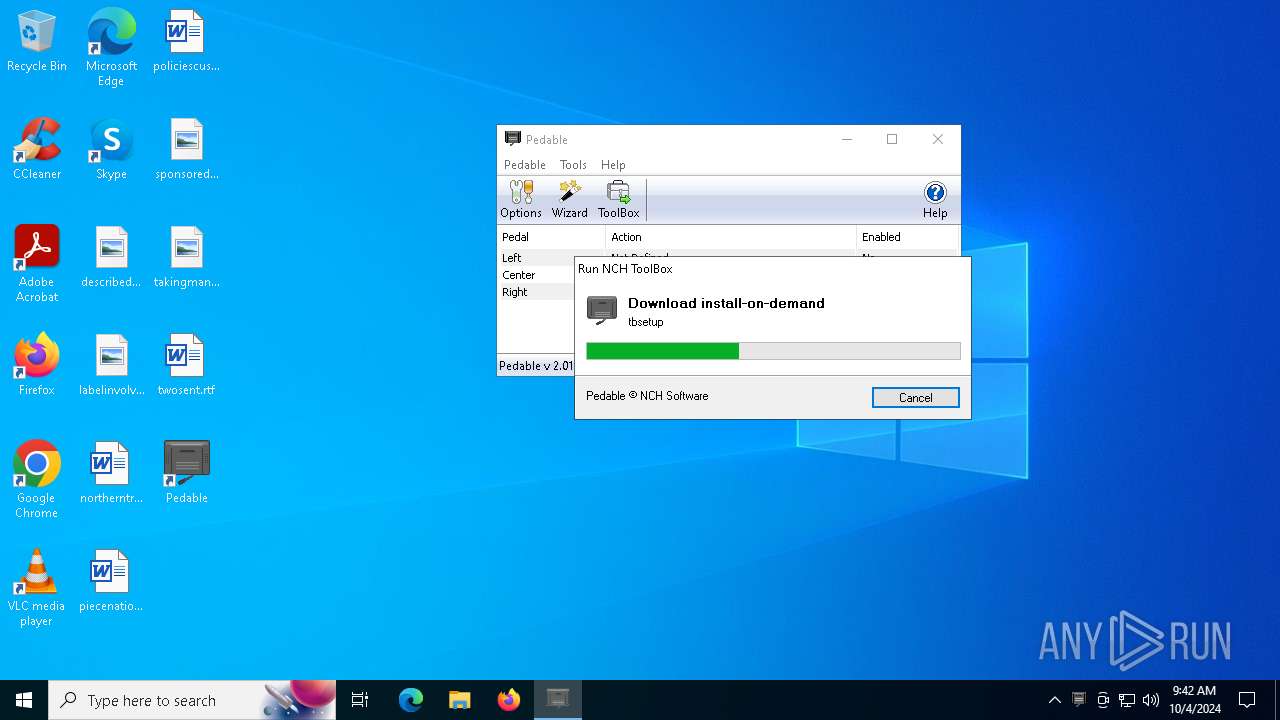
Task: Click the Enabled column header
Action: click(907, 237)
